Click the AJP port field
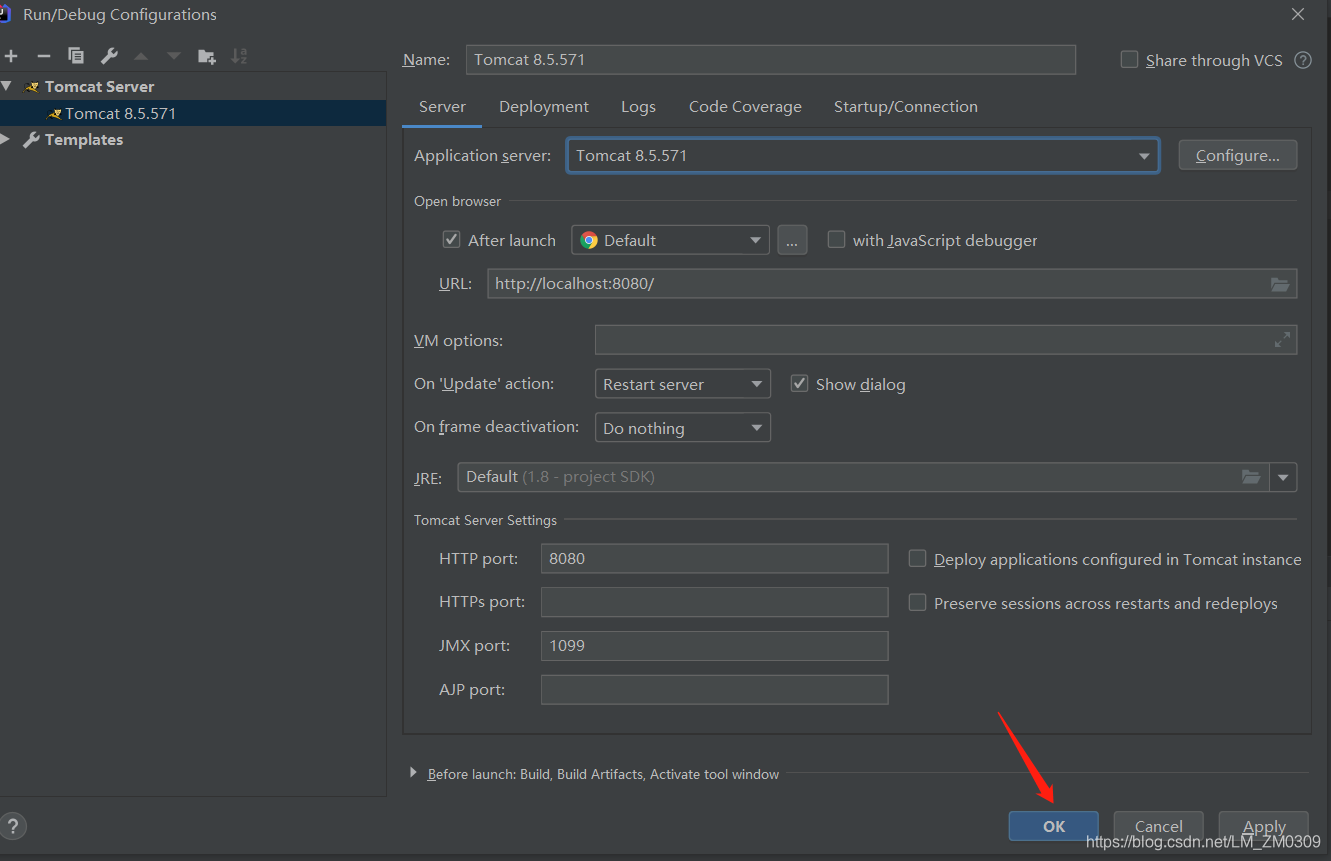This screenshot has width=1331, height=861. pos(714,690)
